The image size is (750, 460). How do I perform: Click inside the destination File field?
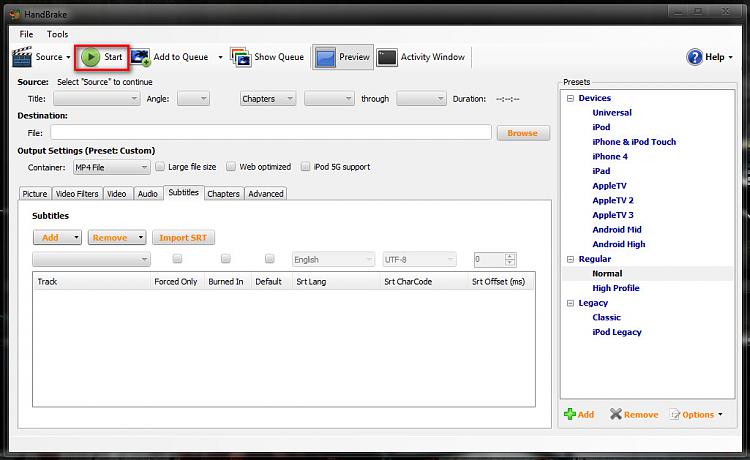pyautogui.click(x=271, y=132)
